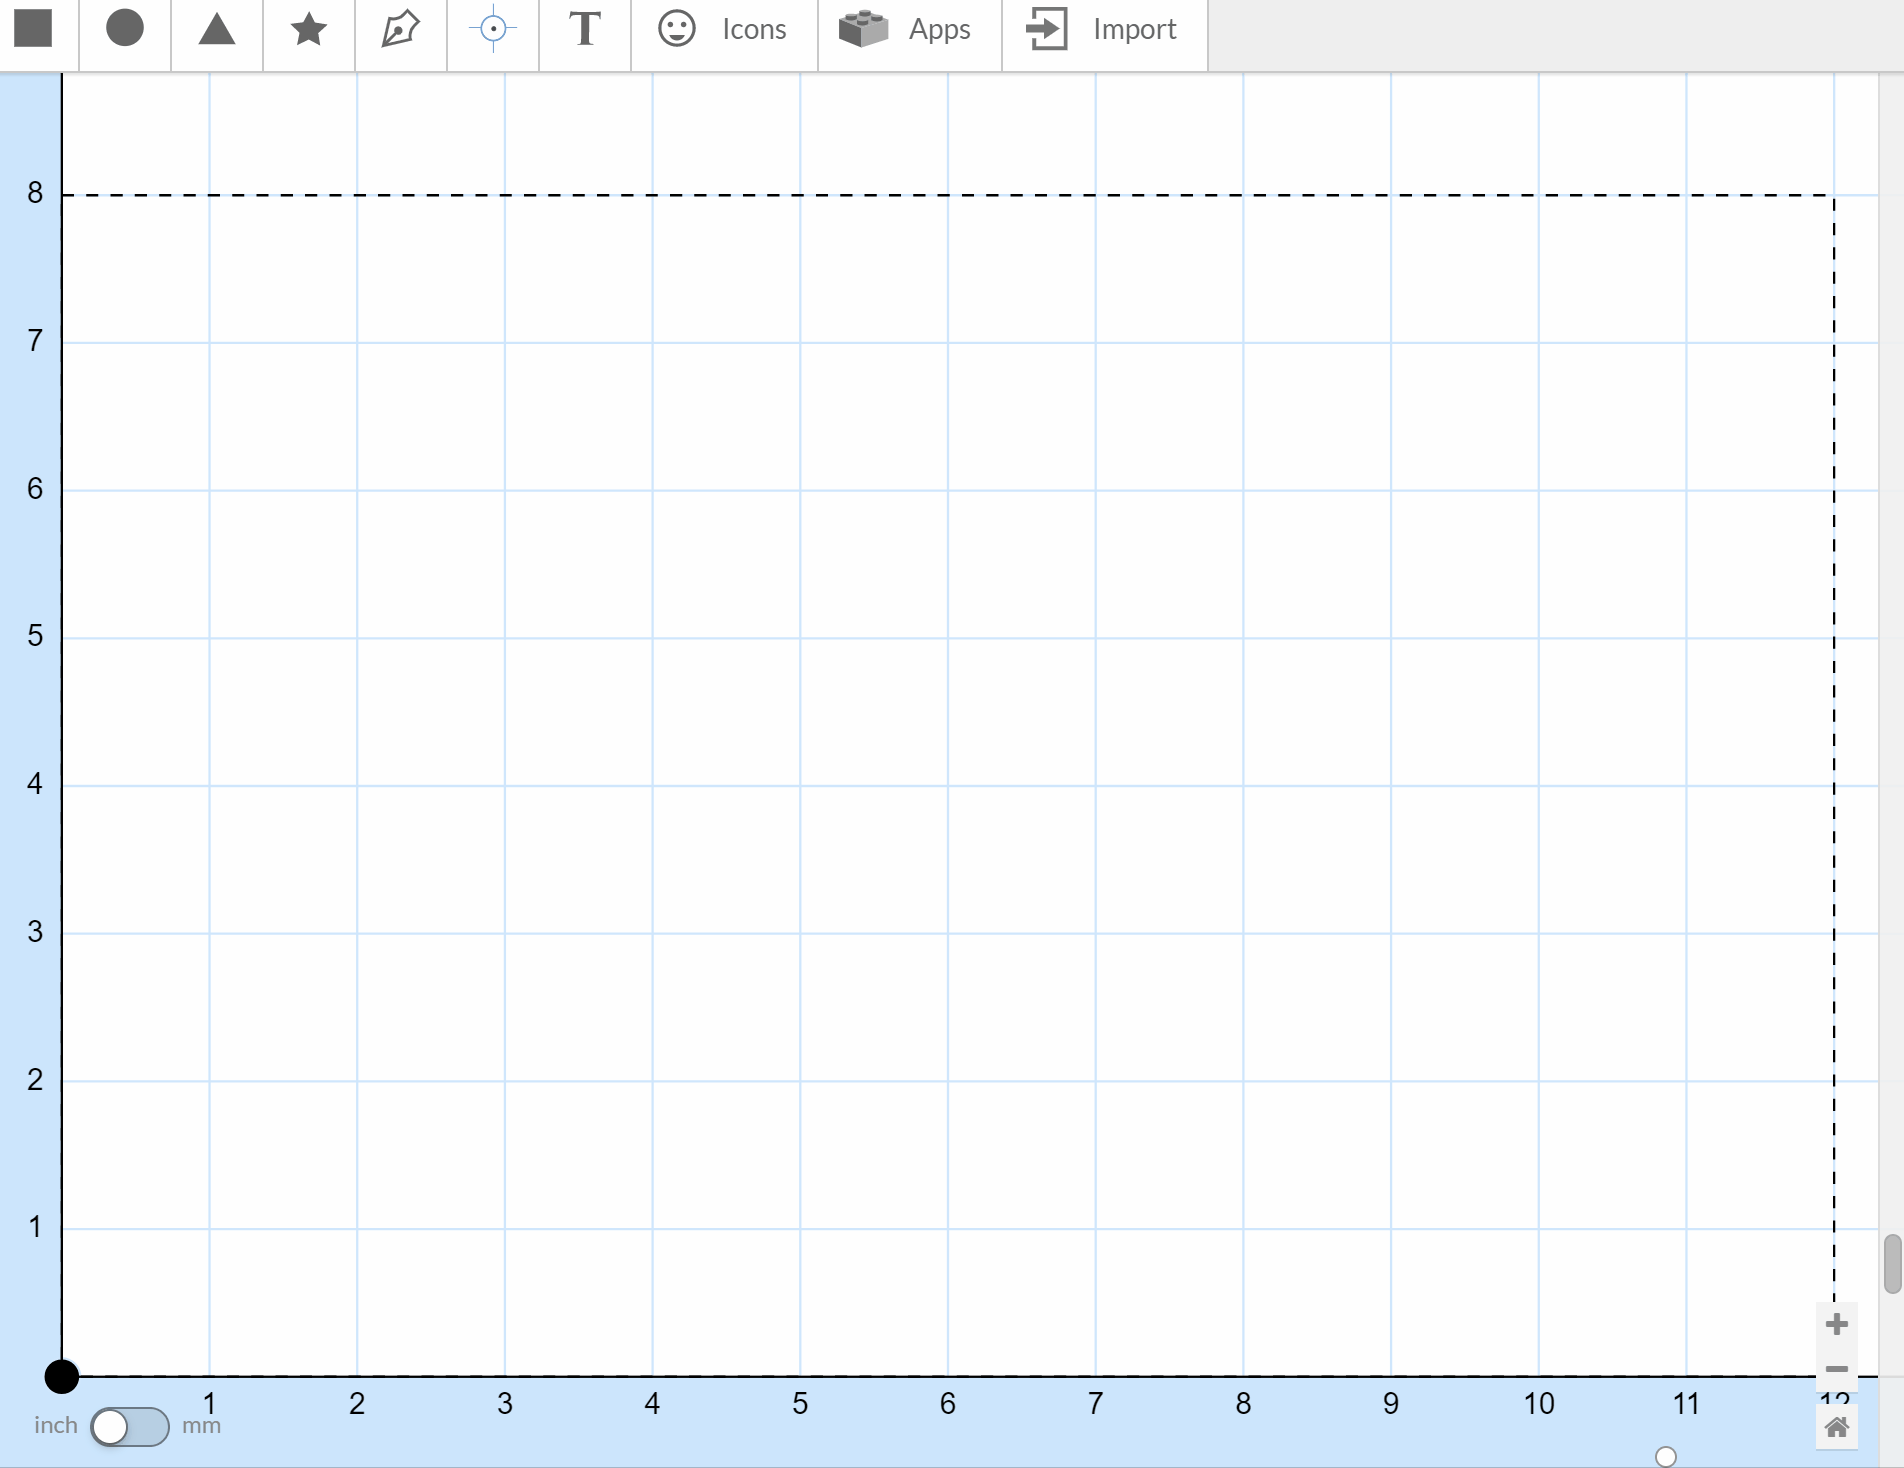This screenshot has height=1468, width=1904.
Task: Switch measurement units from inch to mm
Action: tap(129, 1427)
